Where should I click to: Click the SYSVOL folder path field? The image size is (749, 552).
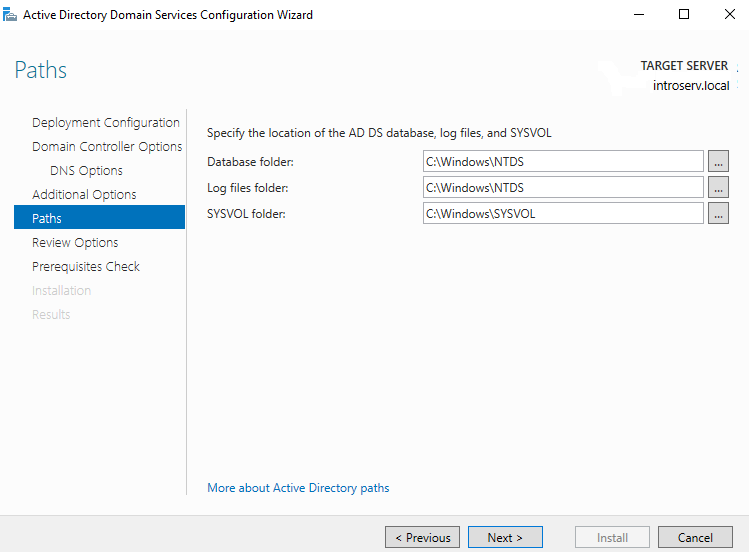[x=563, y=213]
